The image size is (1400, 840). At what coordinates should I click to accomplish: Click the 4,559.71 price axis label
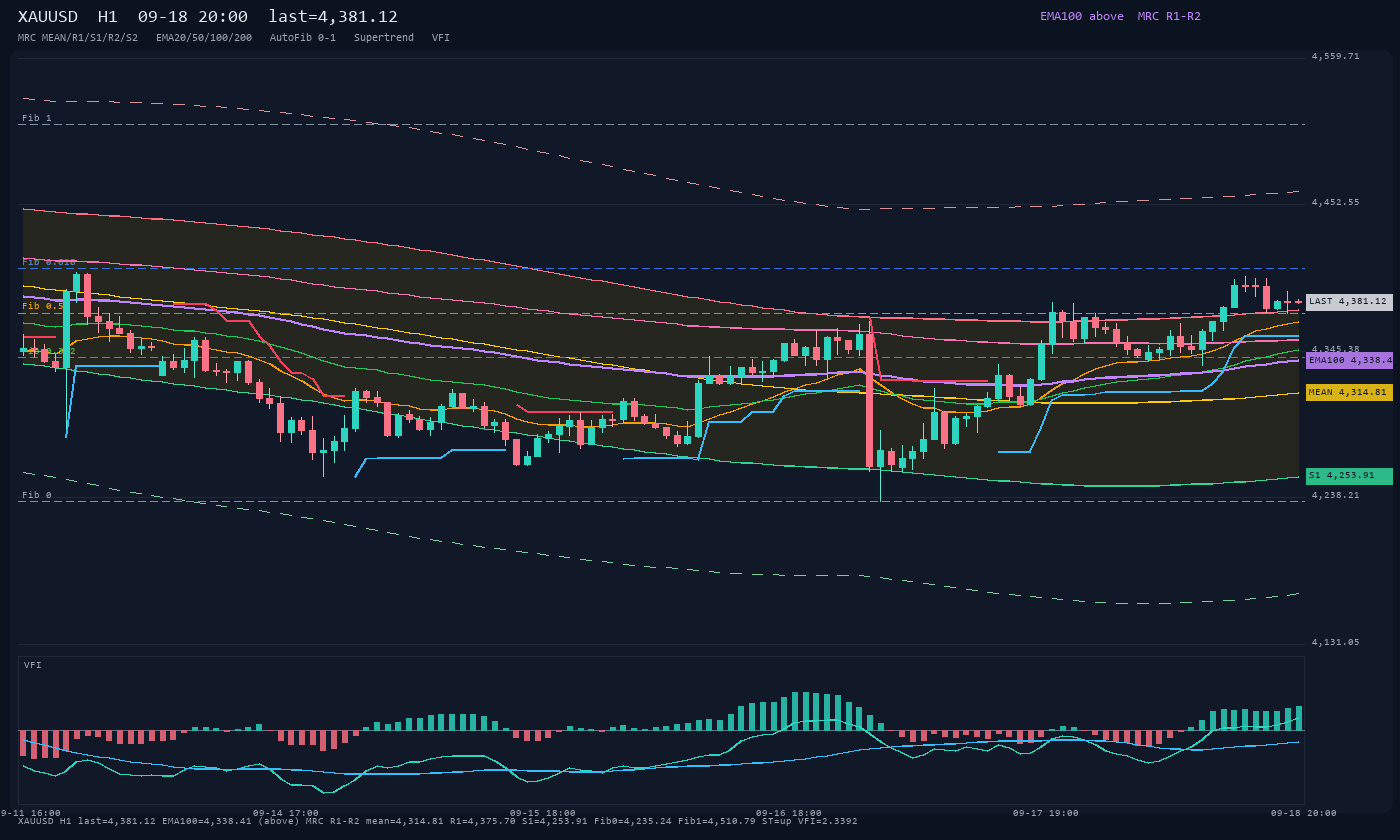1335,56
